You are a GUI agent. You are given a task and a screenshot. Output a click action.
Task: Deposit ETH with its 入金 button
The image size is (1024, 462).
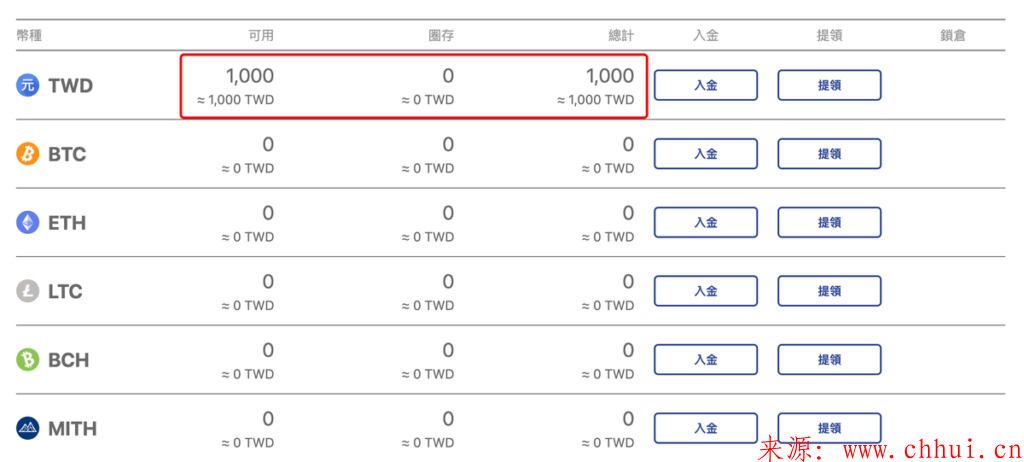(706, 222)
